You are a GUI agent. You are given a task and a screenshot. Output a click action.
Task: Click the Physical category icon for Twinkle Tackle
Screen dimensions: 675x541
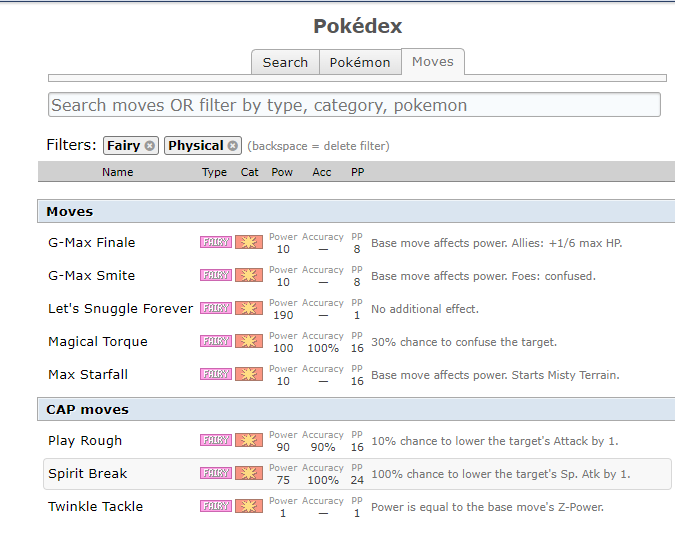[249, 506]
